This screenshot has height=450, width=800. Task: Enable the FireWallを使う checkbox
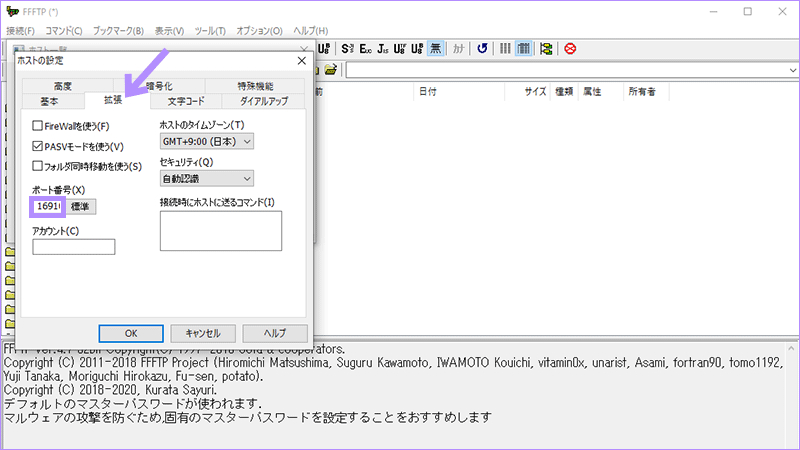38,126
